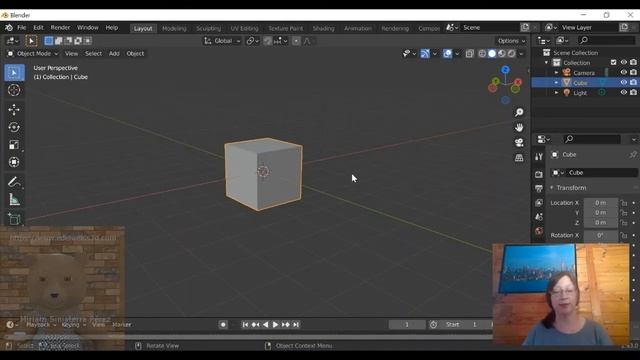Open the Global orientation dropdown

(x=222, y=41)
